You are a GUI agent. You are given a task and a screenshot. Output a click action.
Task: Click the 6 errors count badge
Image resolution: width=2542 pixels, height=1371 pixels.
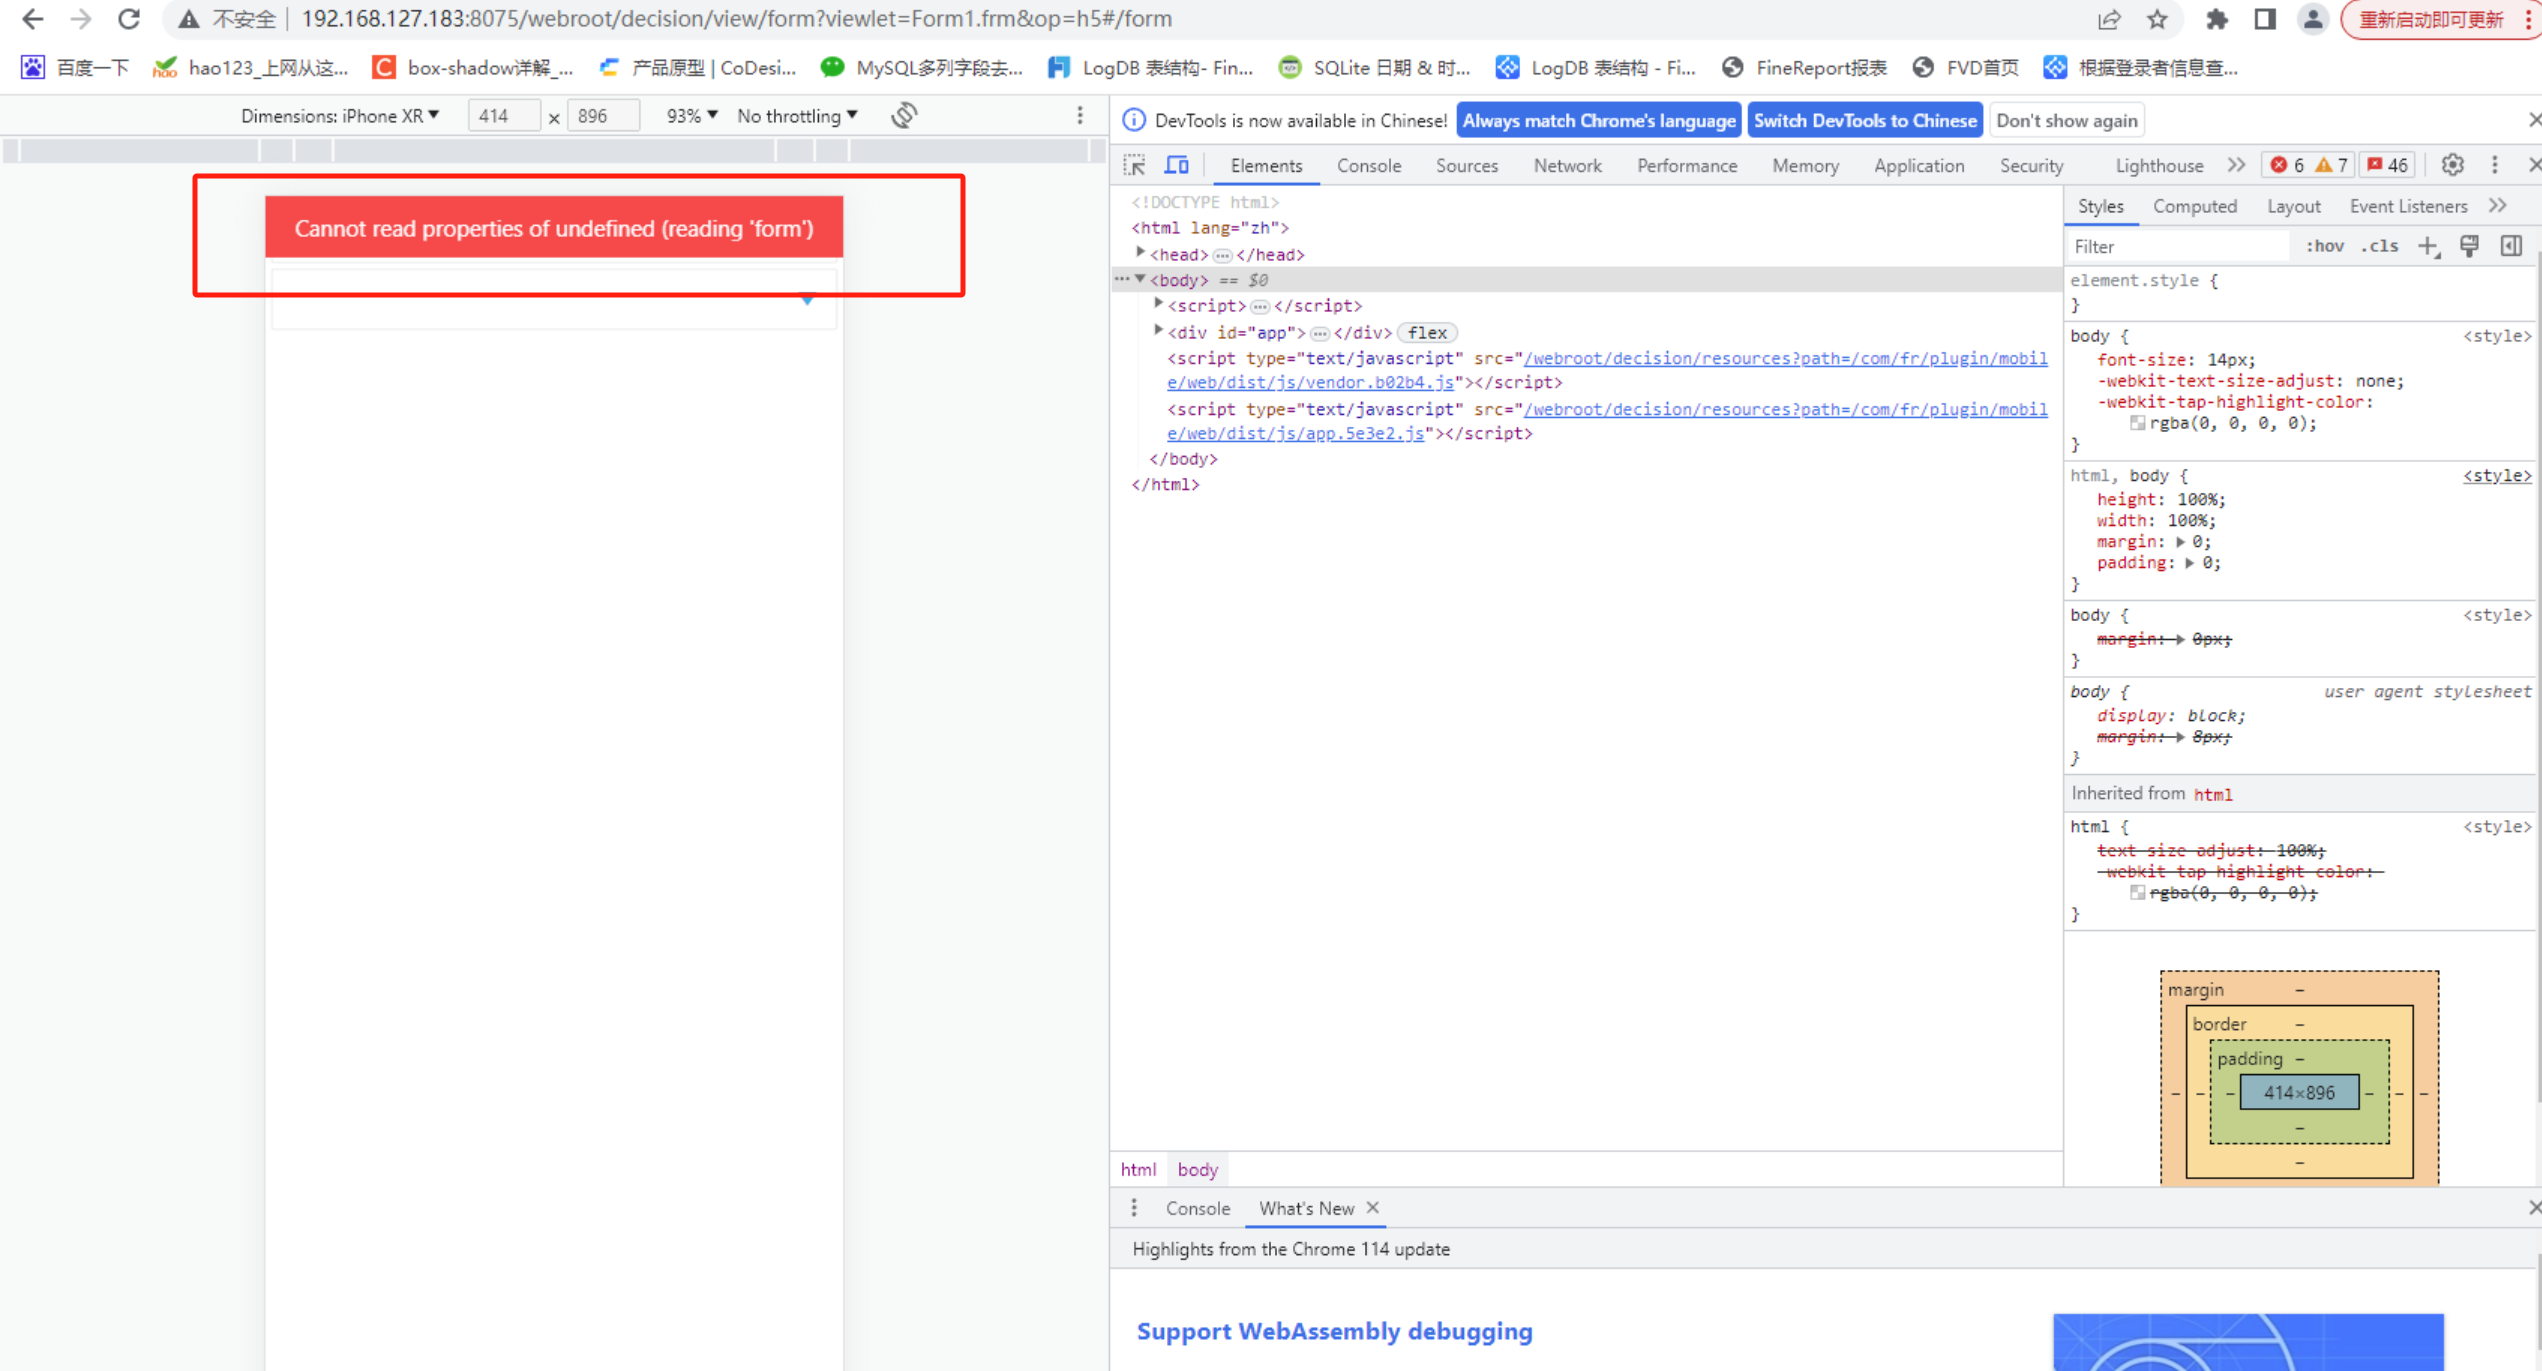2287,165
